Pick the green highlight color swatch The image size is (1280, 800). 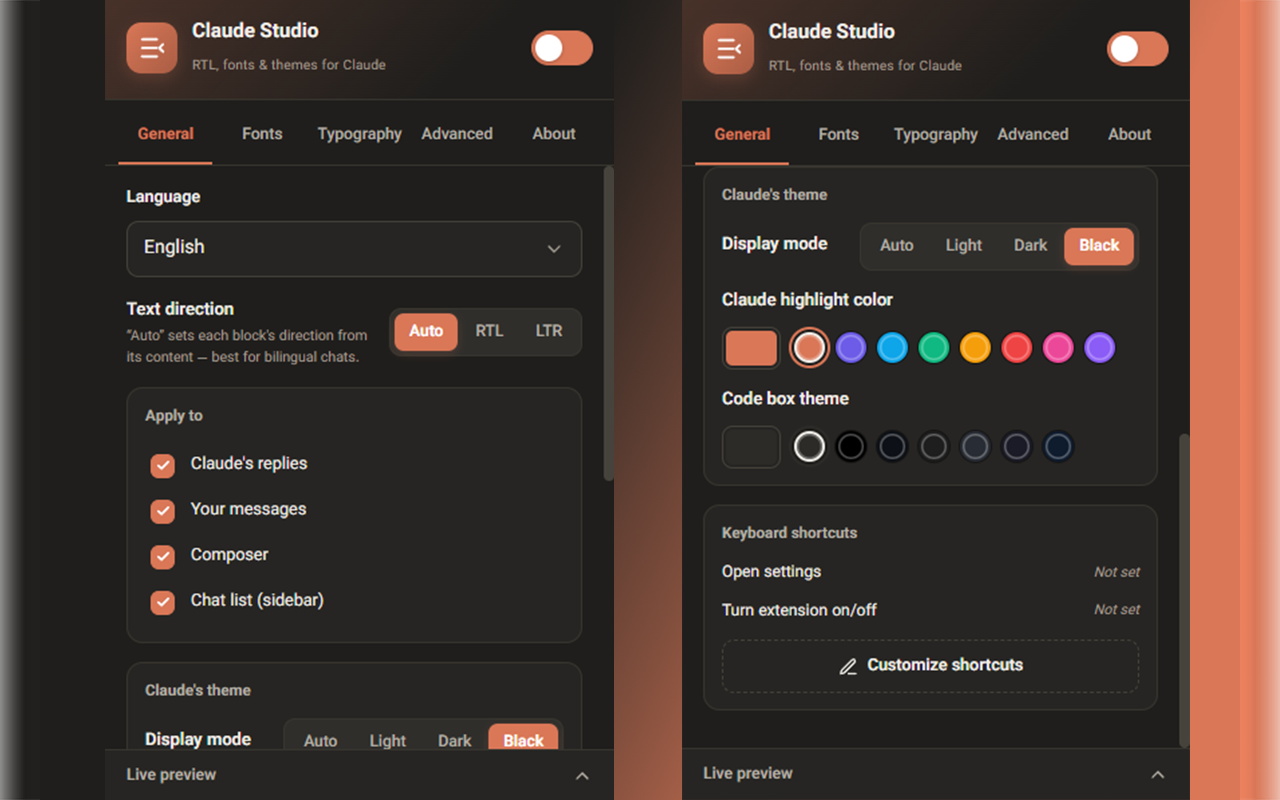(934, 348)
